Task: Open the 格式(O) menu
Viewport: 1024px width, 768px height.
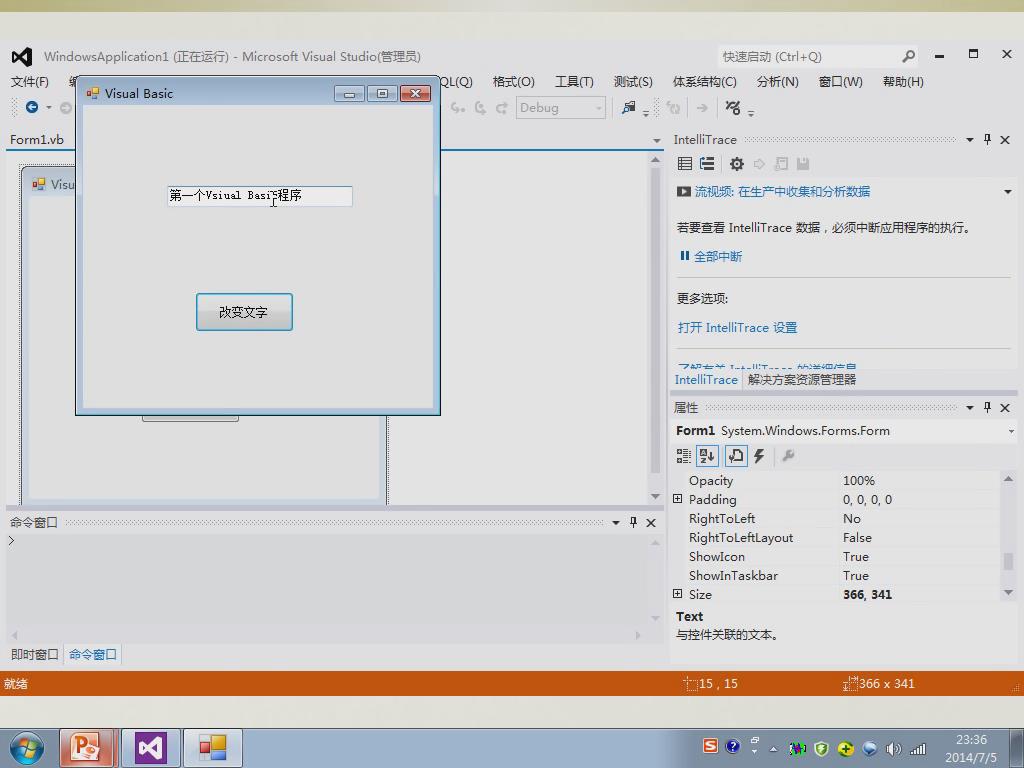Action: tap(513, 82)
